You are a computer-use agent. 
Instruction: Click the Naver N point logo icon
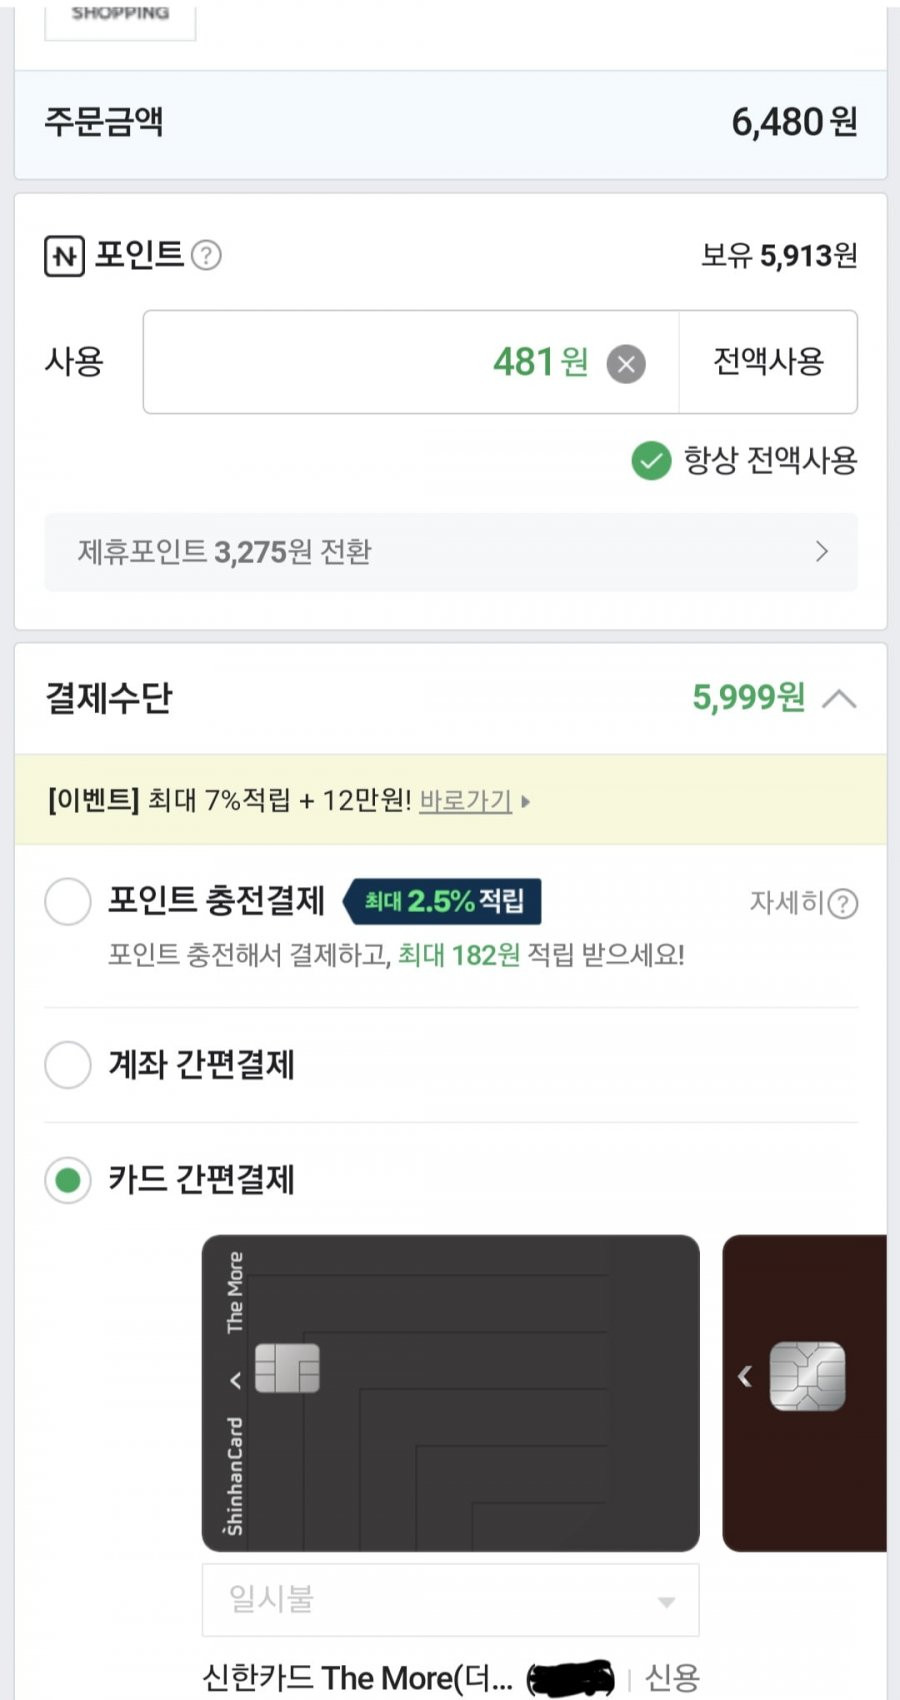point(65,256)
